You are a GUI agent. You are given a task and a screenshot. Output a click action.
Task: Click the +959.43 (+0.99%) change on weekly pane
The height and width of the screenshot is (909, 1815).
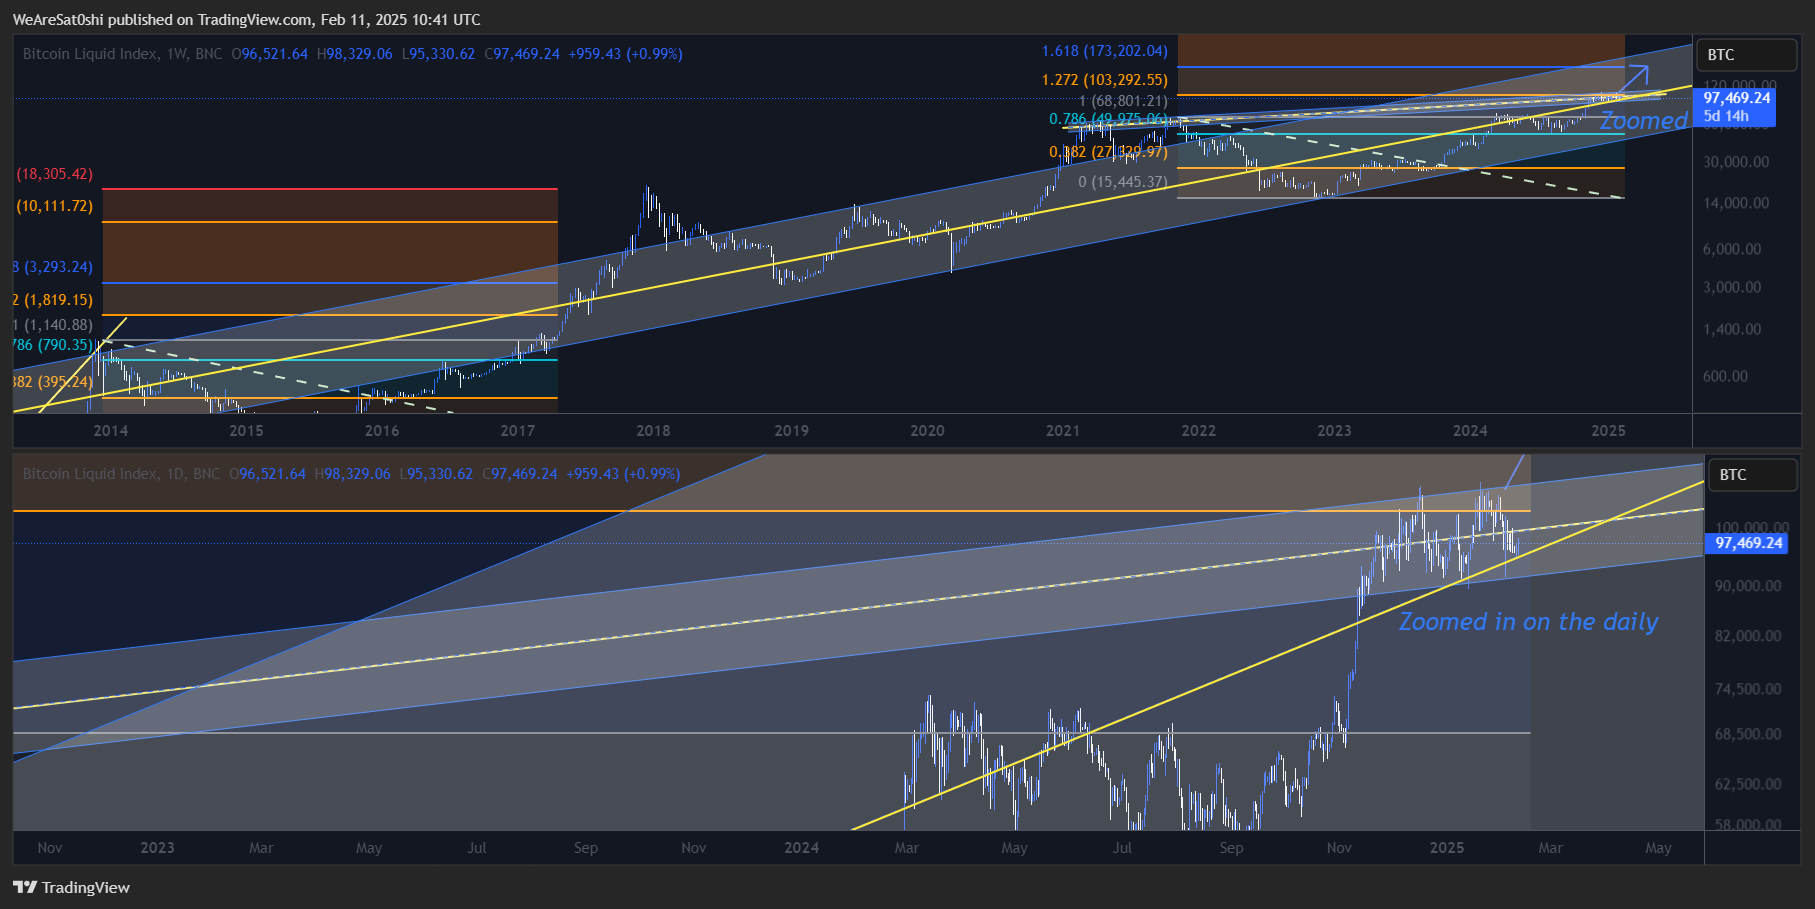625,54
